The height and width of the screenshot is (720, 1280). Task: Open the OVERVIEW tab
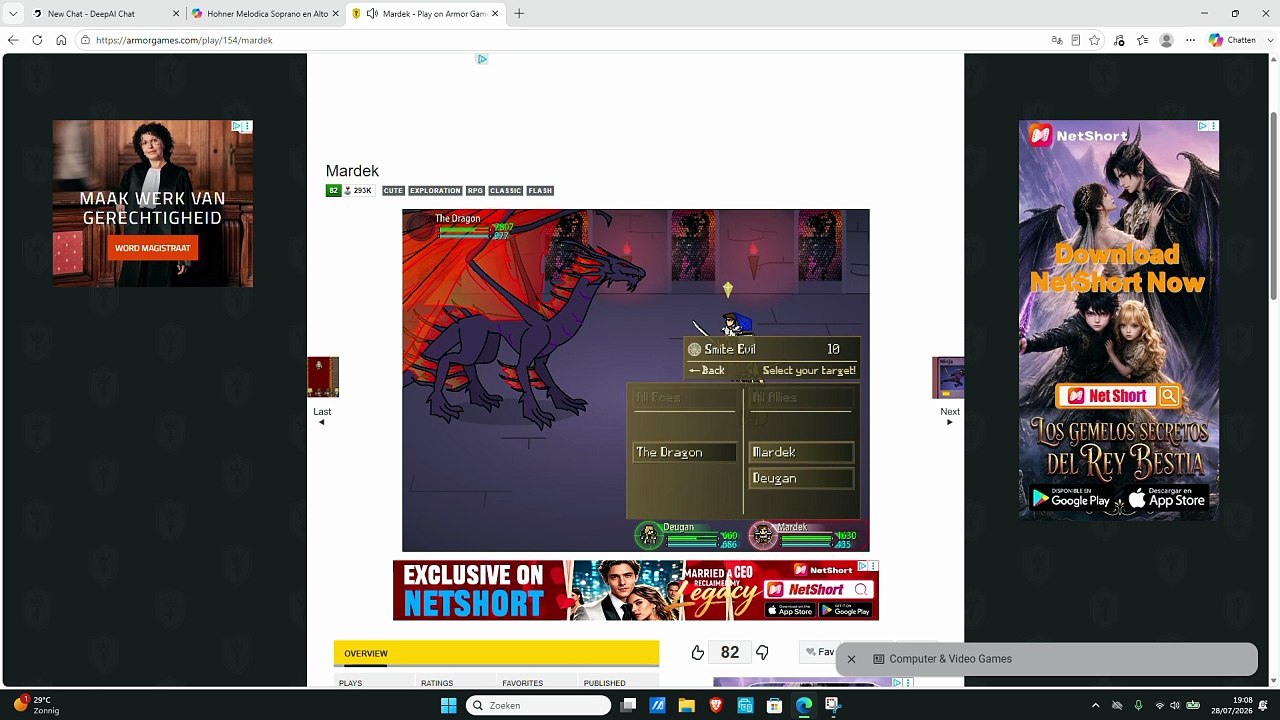366,654
